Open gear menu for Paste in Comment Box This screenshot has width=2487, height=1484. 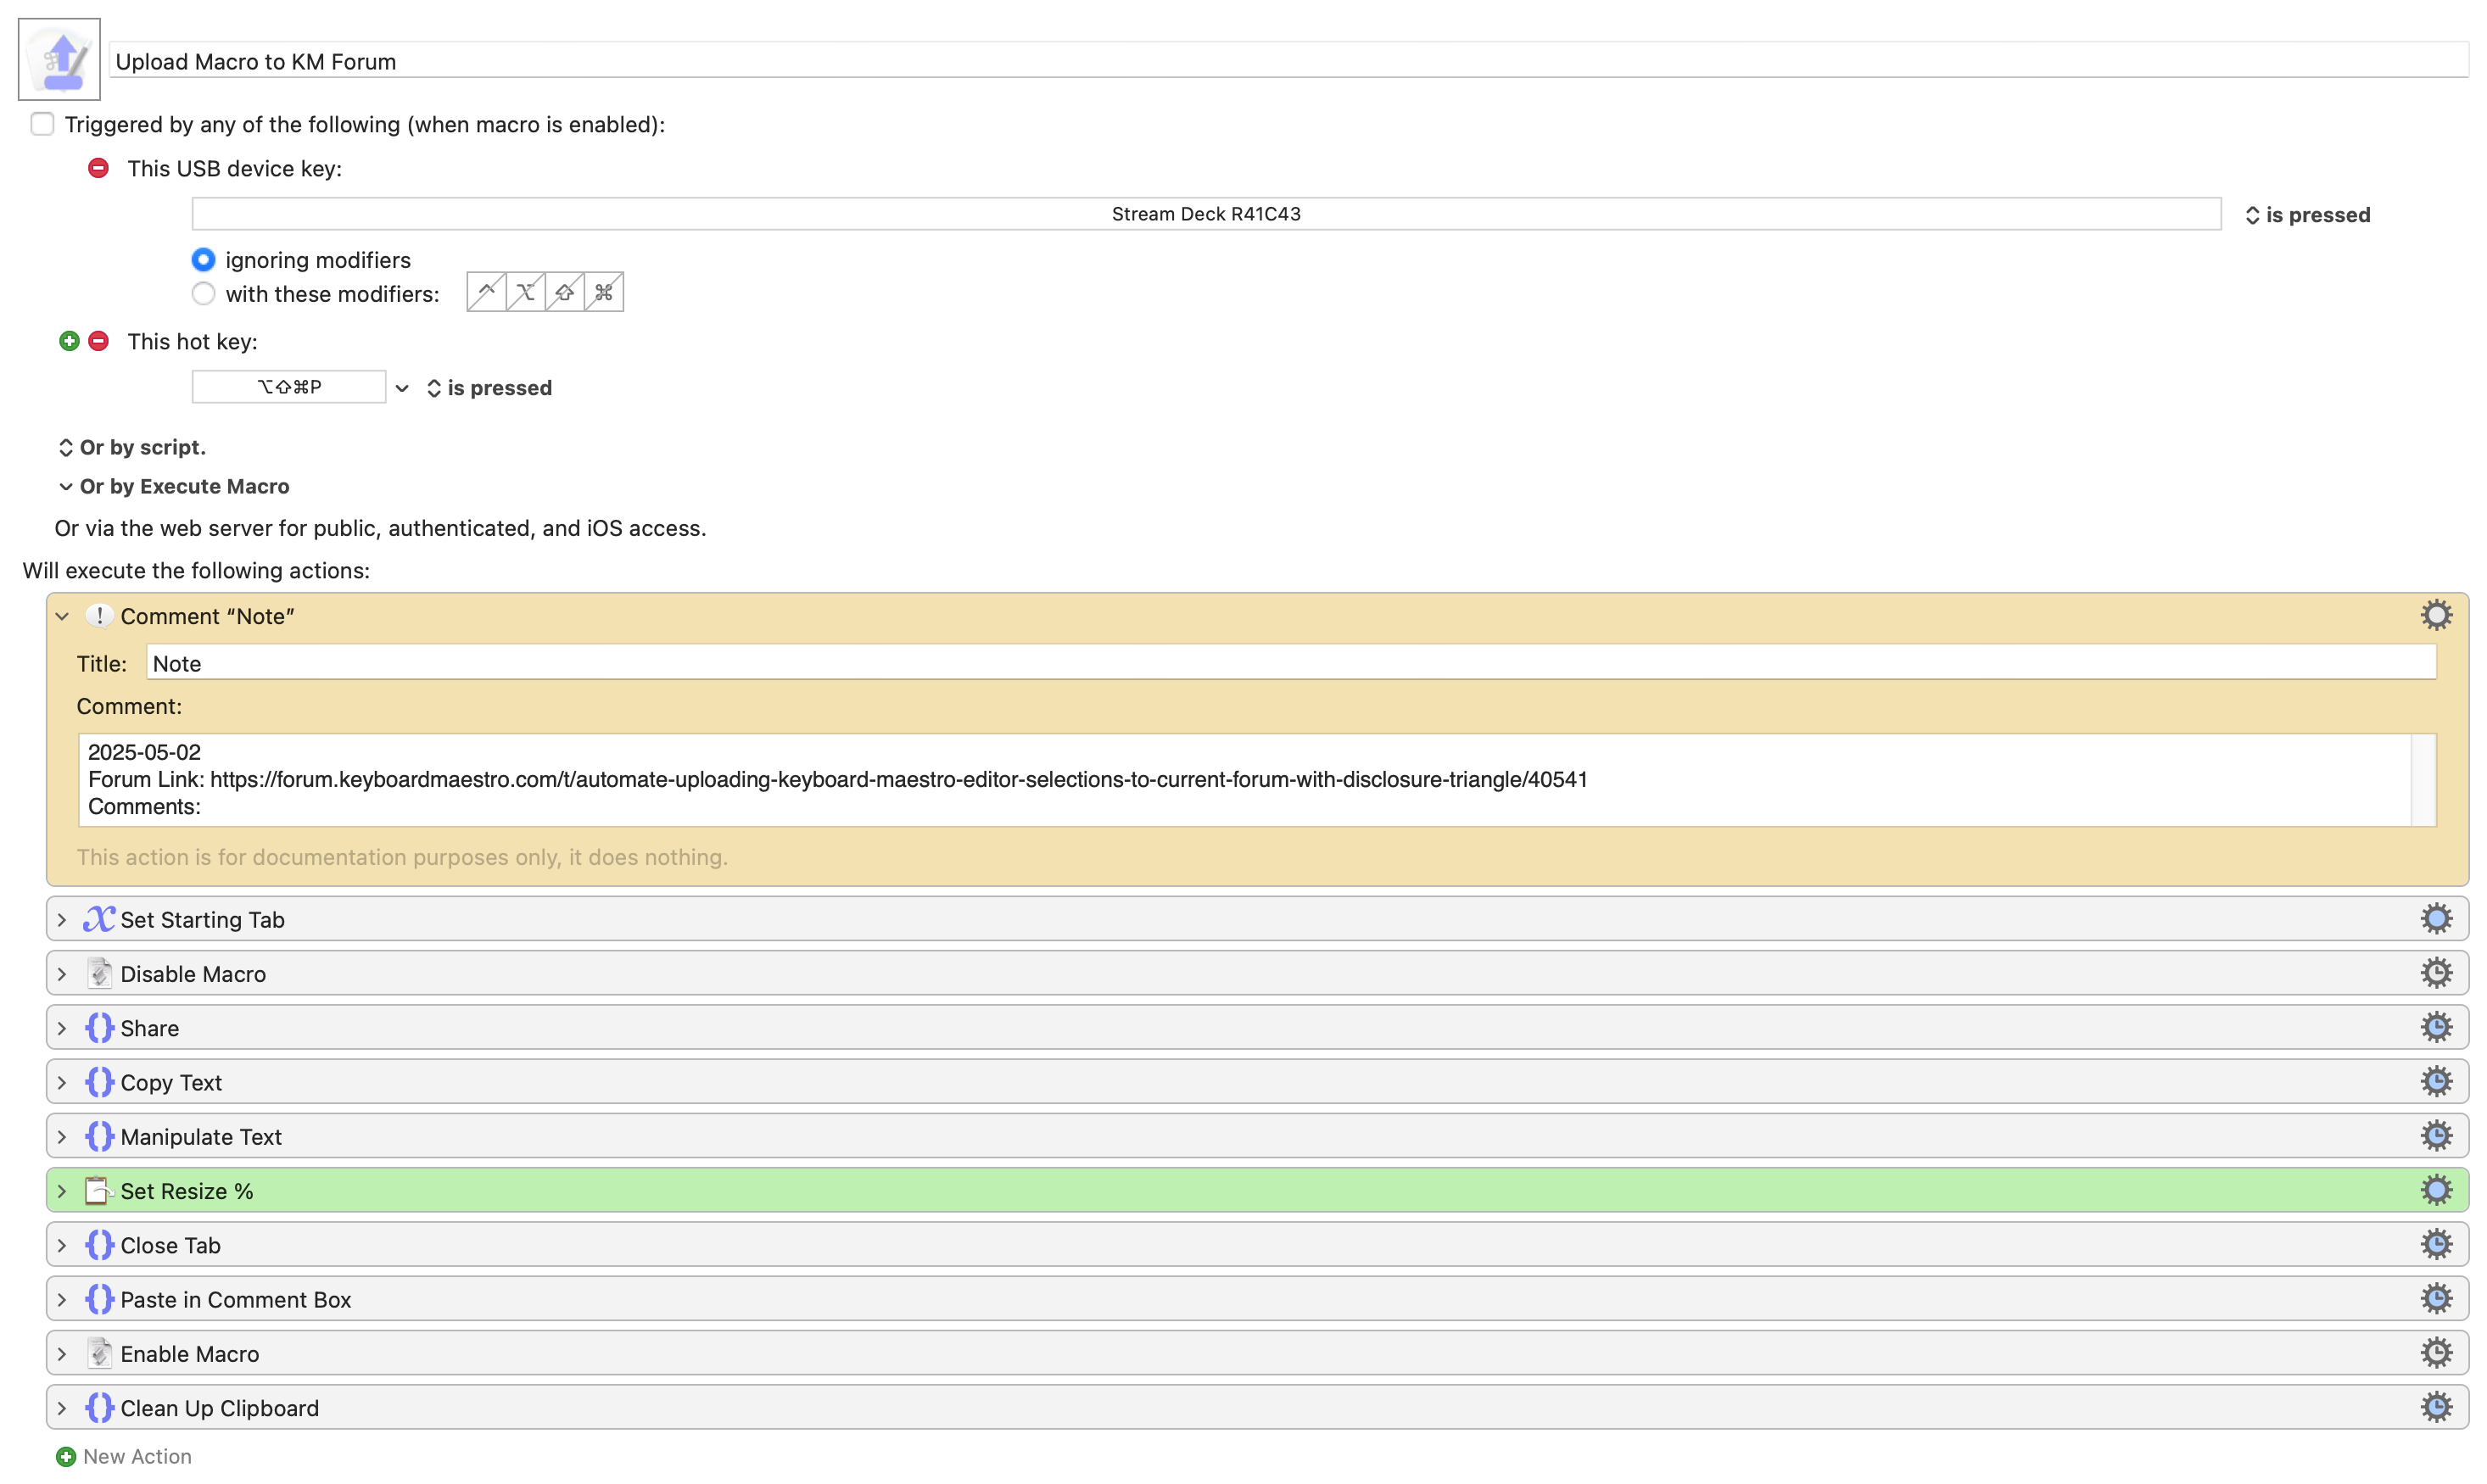point(2436,1298)
